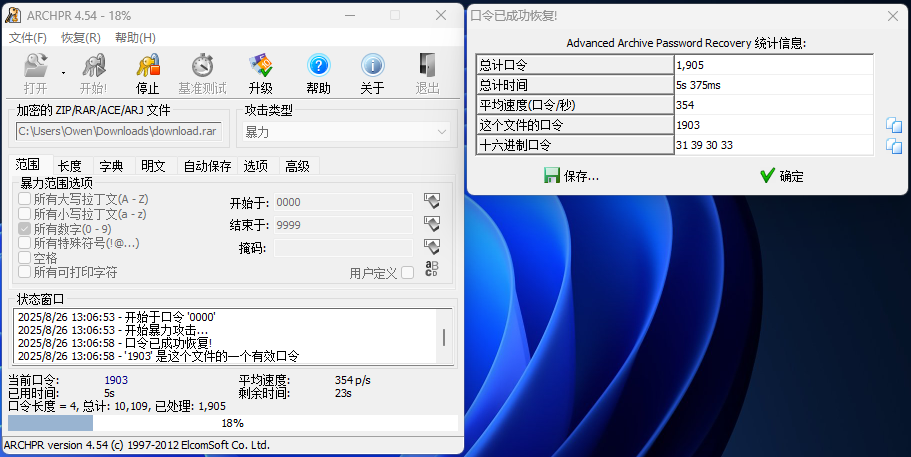Screen dimensions: 911x457
Task: Click the hex password 31 39 30 33
Action: tap(774, 145)
